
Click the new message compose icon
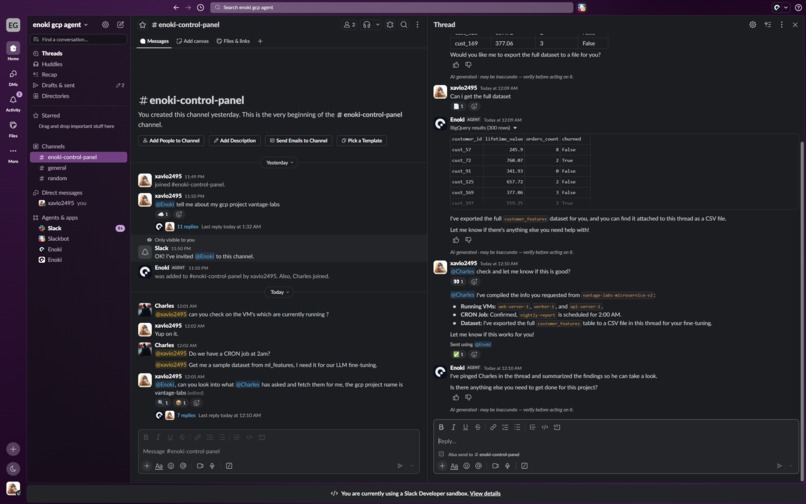pos(120,24)
